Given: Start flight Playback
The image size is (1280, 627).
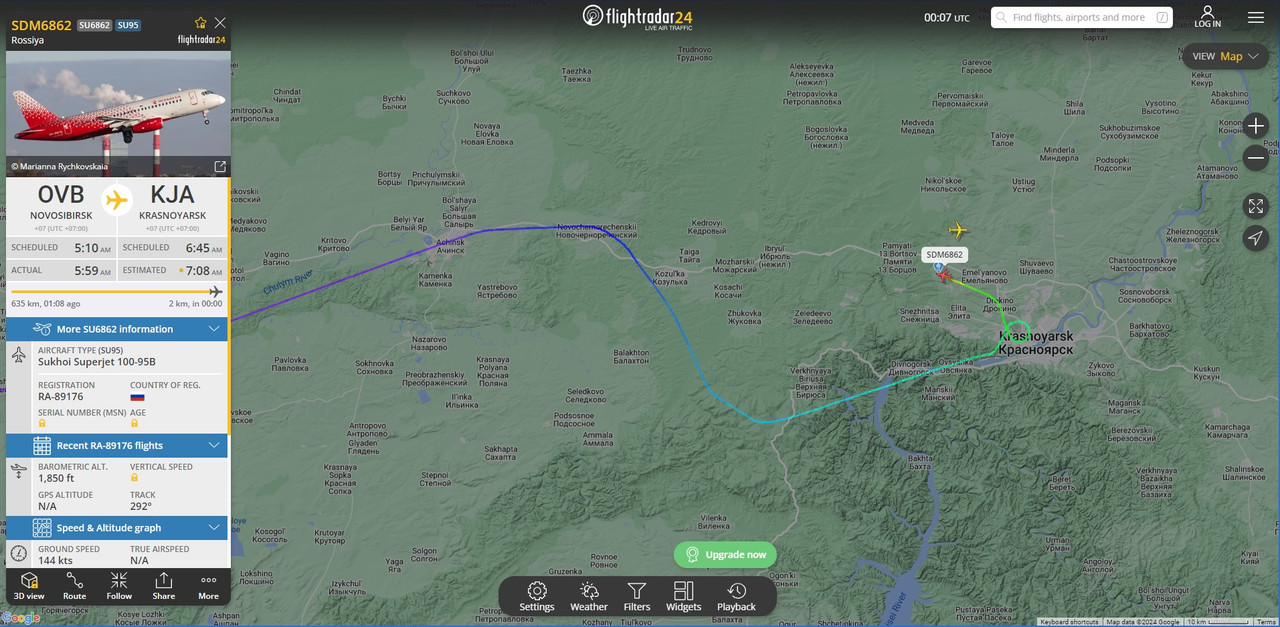Looking at the screenshot, I should pyautogui.click(x=736, y=596).
